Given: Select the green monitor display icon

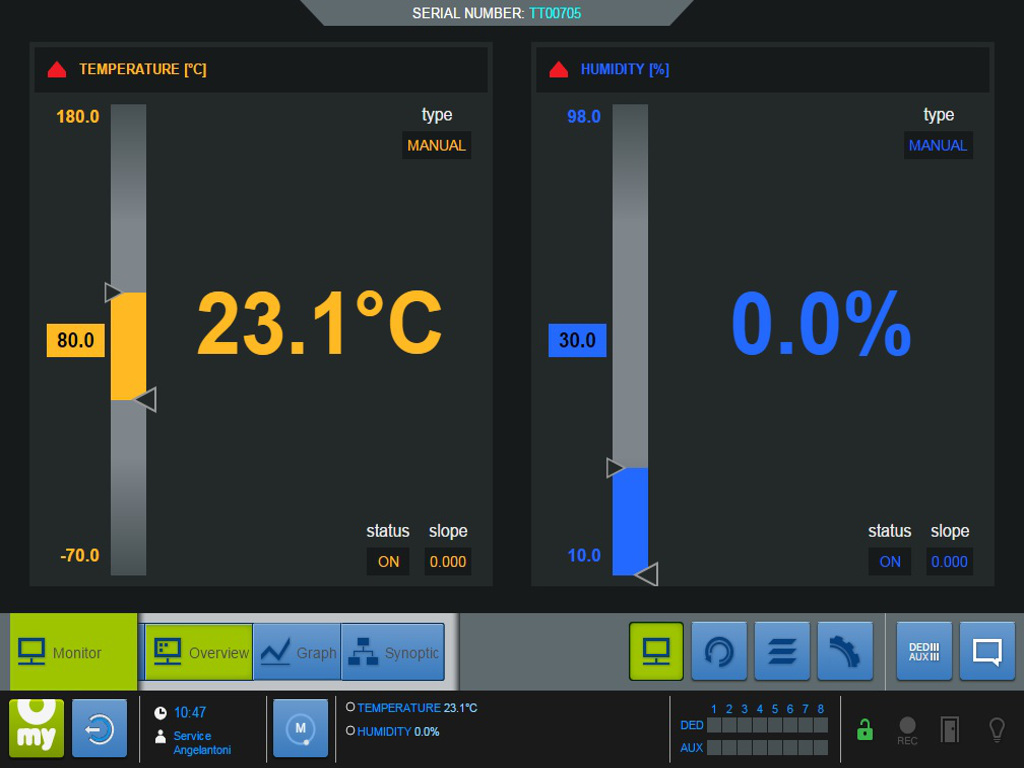Looking at the screenshot, I should tap(656, 651).
